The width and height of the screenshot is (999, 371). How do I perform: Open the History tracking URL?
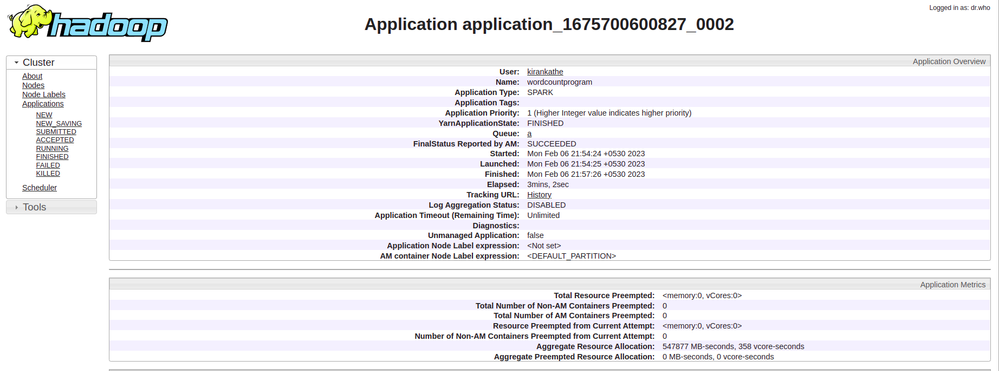pyautogui.click(x=540, y=194)
